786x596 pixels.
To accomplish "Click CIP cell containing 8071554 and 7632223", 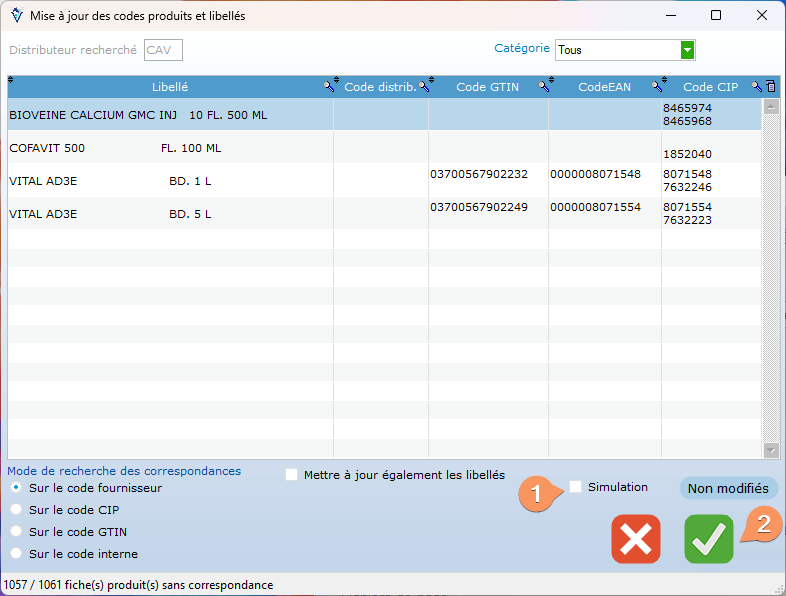I will (712, 214).
